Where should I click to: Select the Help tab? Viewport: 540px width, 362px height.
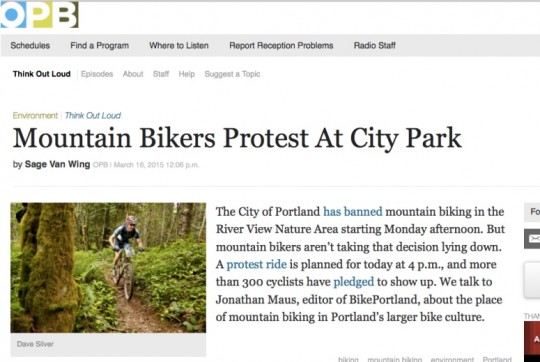[187, 74]
